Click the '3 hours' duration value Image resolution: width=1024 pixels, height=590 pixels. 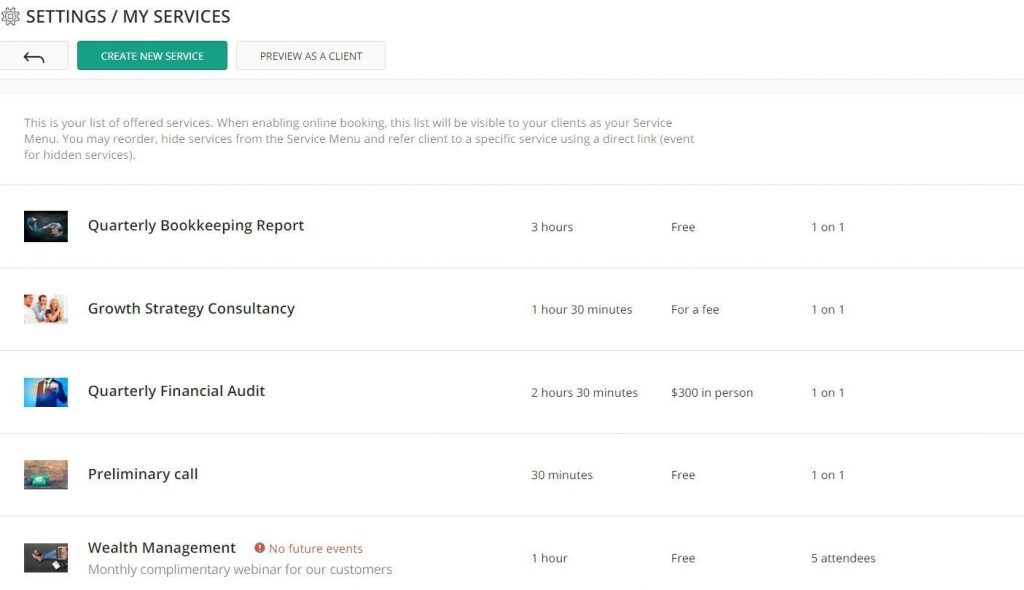tap(552, 227)
